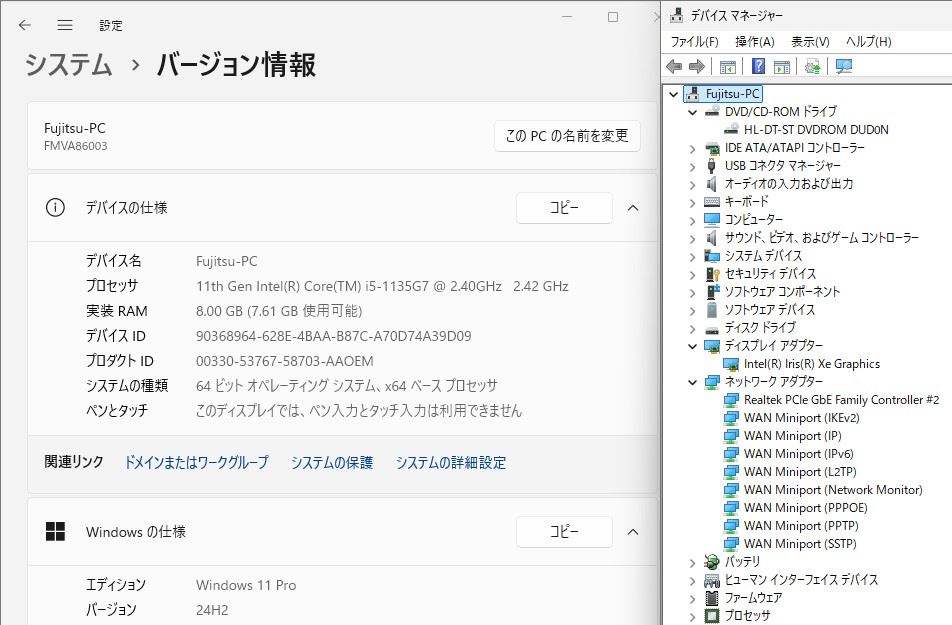Open システムの保護 link
This screenshot has height=625, width=952.
(x=332, y=462)
